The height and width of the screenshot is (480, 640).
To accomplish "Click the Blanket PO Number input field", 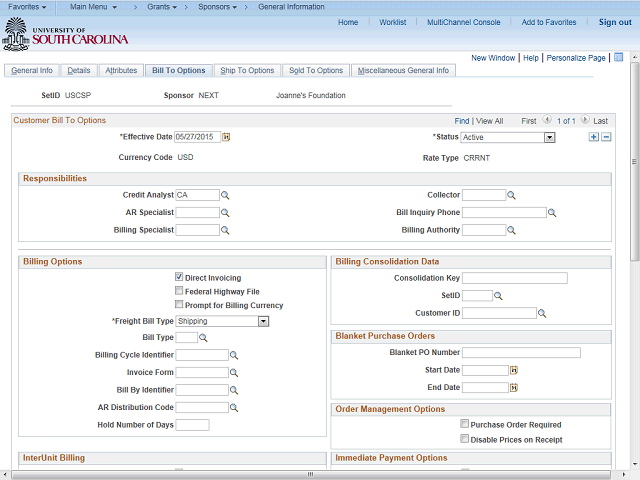I will coord(521,353).
